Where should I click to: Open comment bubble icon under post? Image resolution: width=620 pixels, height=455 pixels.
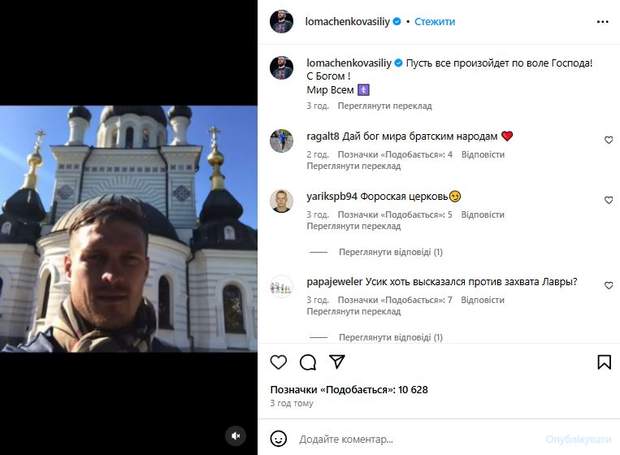pyautogui.click(x=308, y=362)
